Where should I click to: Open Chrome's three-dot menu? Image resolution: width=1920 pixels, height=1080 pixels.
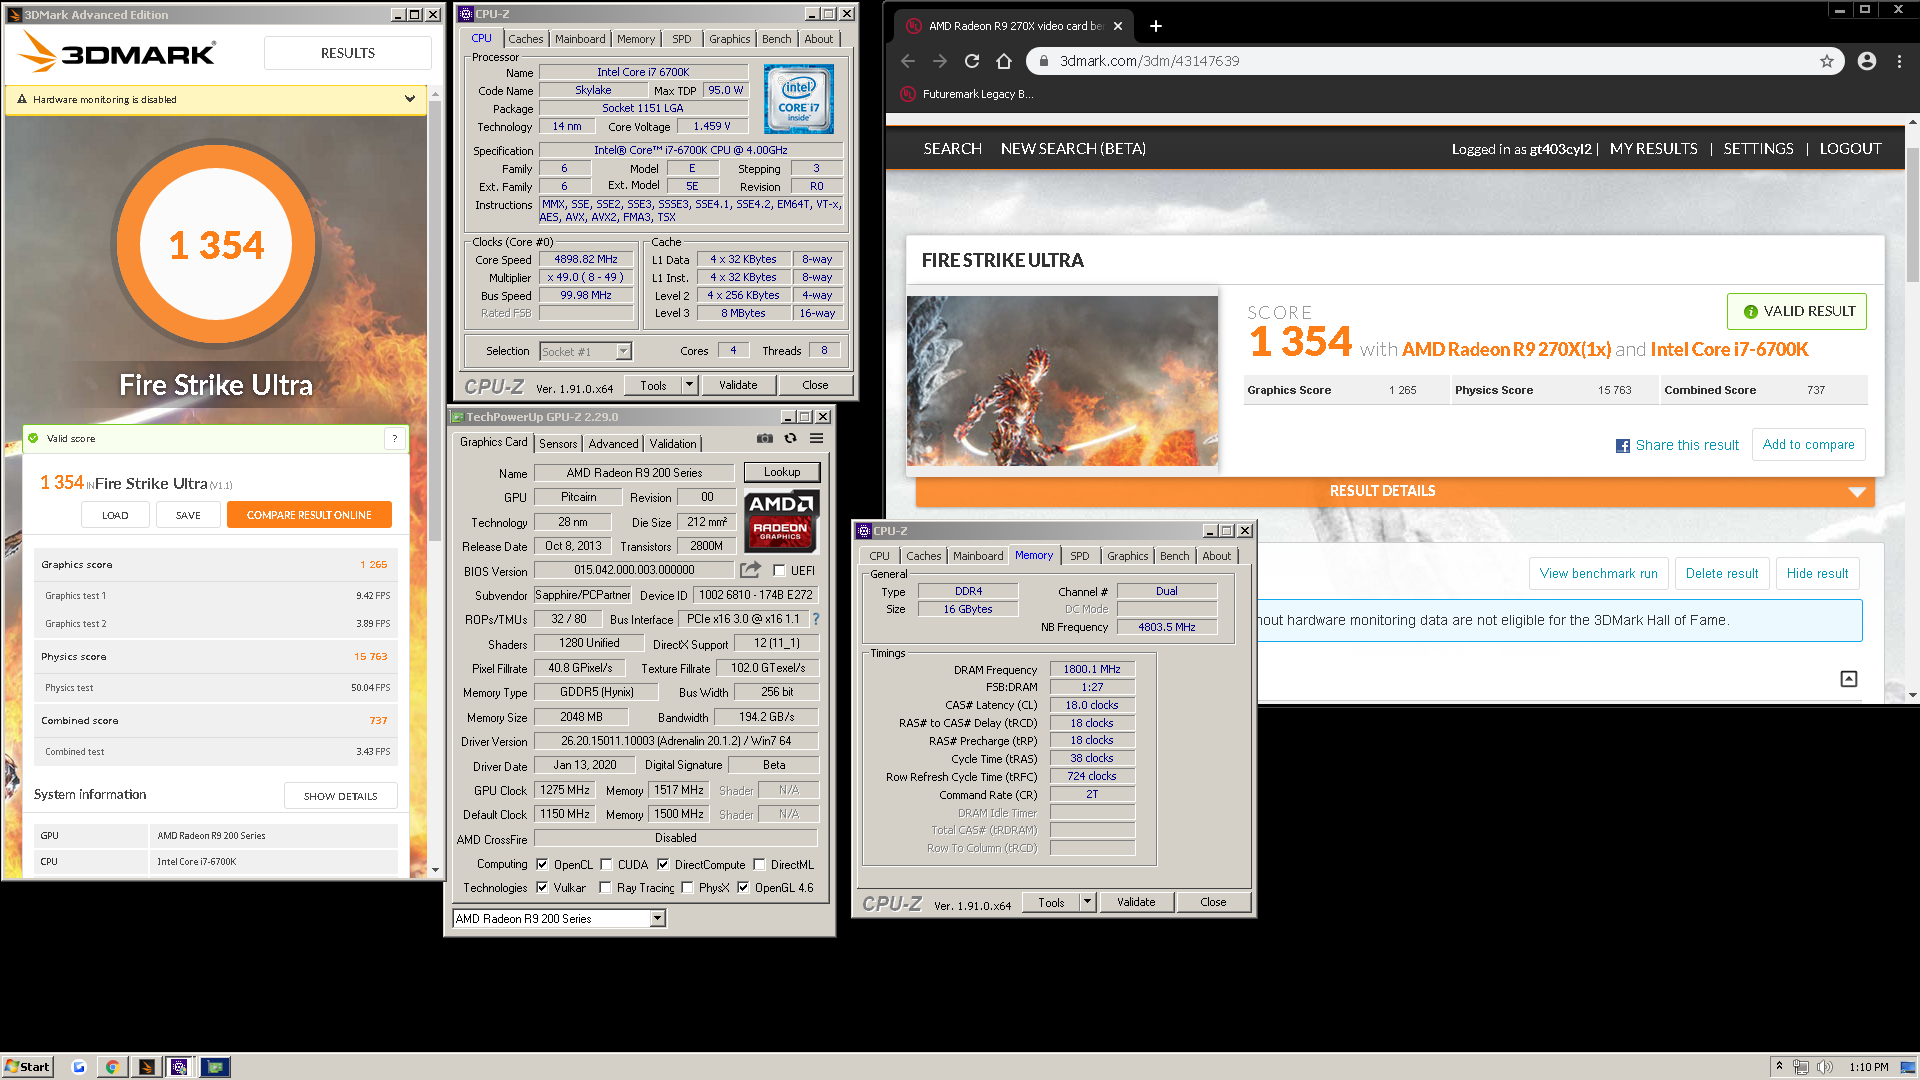pos(1900,61)
